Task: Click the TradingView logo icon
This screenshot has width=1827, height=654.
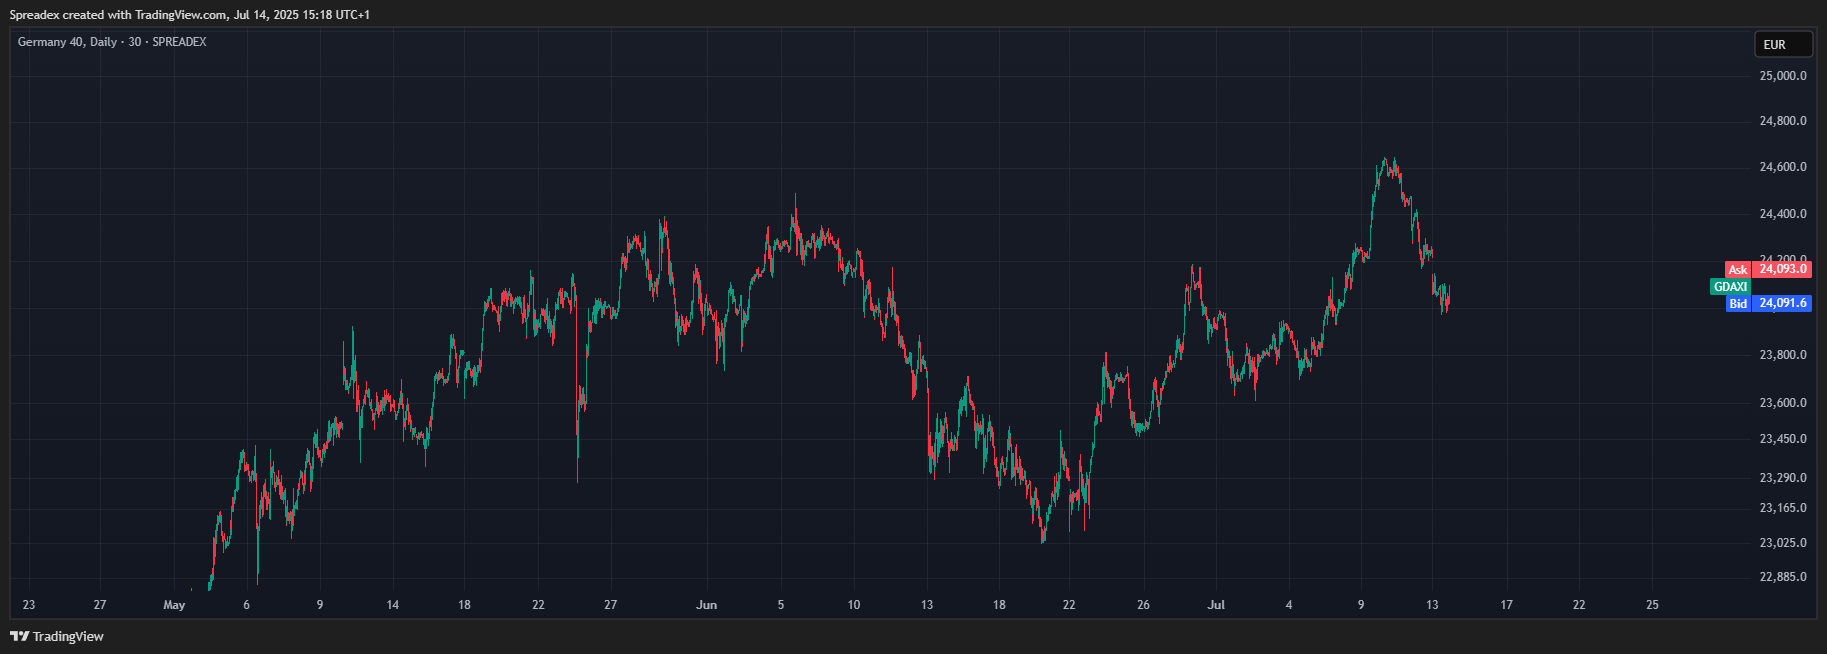Action: (x=19, y=636)
